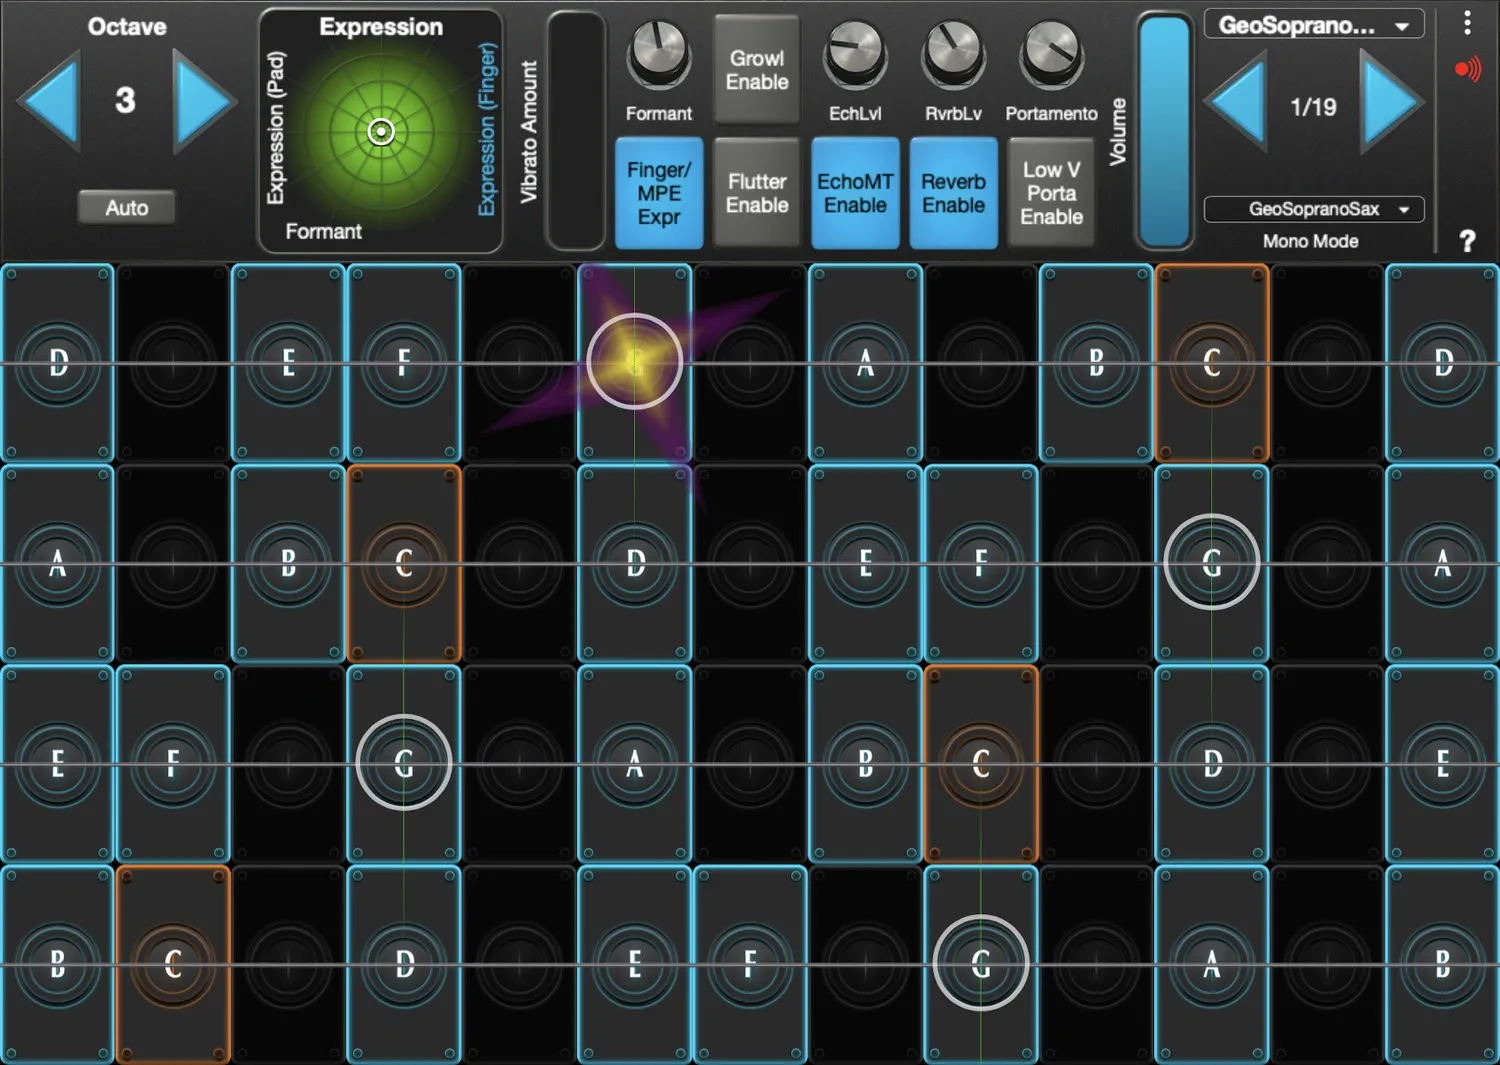
Task: Tap the circled G pad in third row
Action: (404, 763)
